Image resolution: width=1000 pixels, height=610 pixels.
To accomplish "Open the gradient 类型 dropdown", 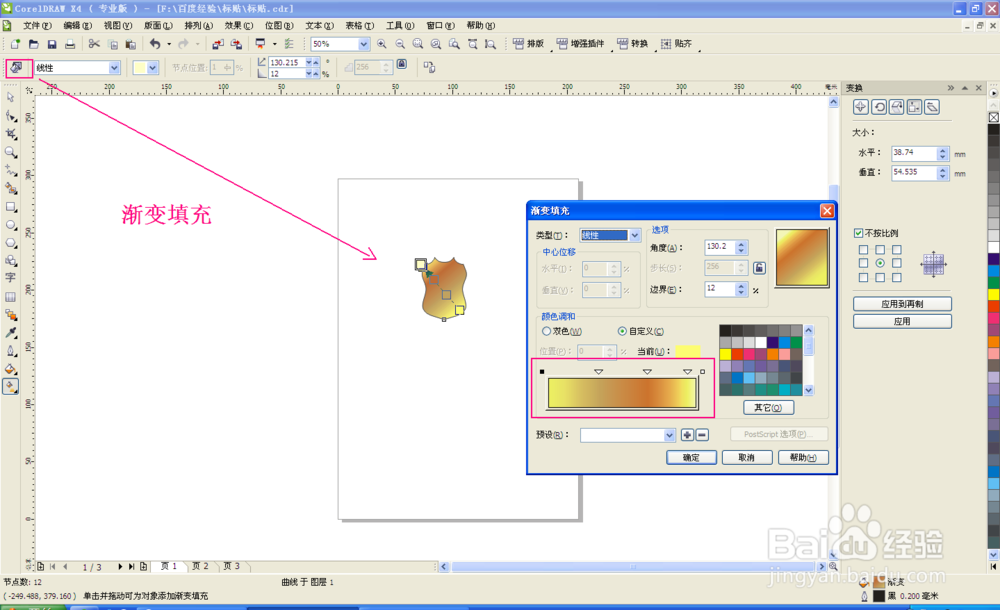I will coord(635,236).
